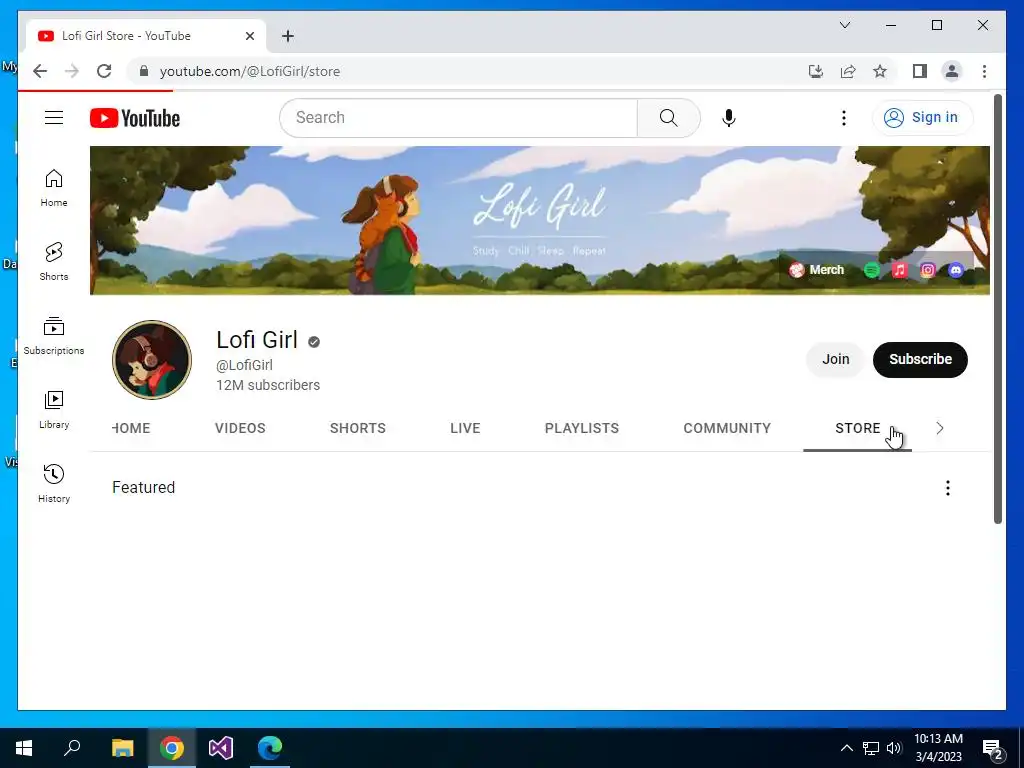Viewport: 1024px width, 768px height.
Task: Open Chrome three-dot menu
Action: (984, 71)
